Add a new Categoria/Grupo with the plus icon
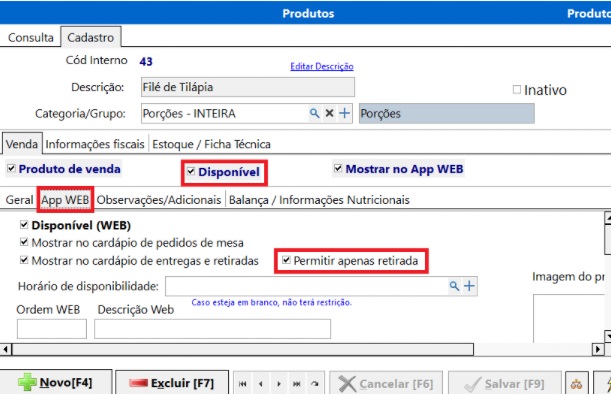The image size is (611, 395). coord(344,113)
